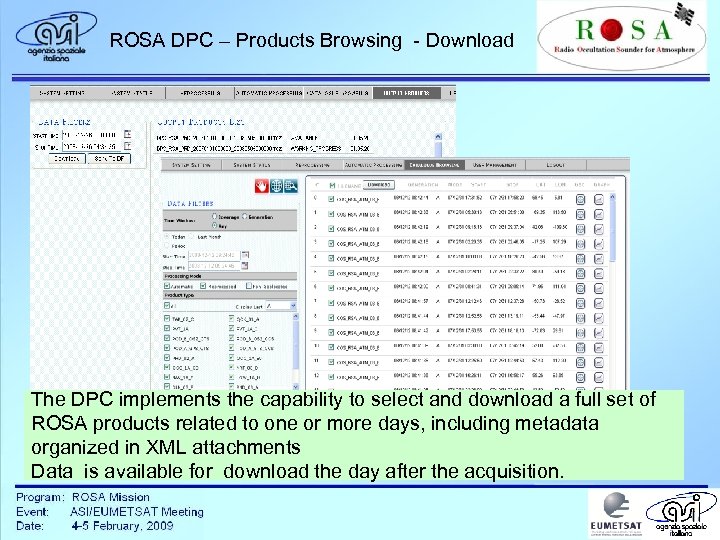Click the back window list scroll-up arrow

click(438, 136)
